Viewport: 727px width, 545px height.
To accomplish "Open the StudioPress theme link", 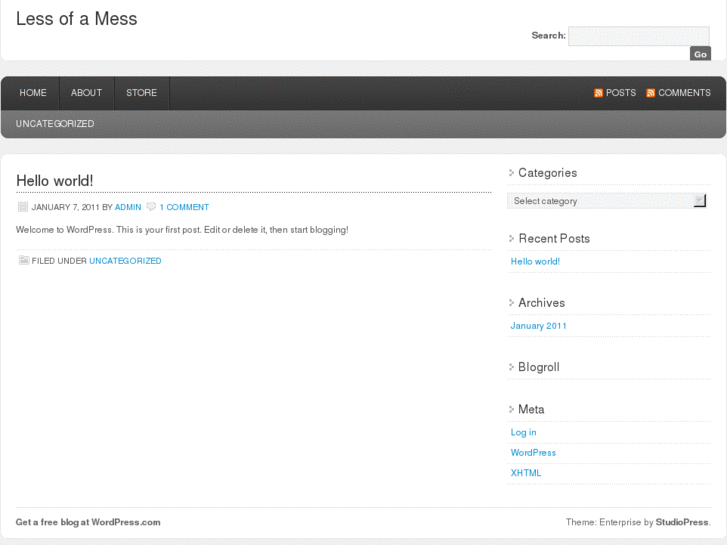I will tap(682, 522).
